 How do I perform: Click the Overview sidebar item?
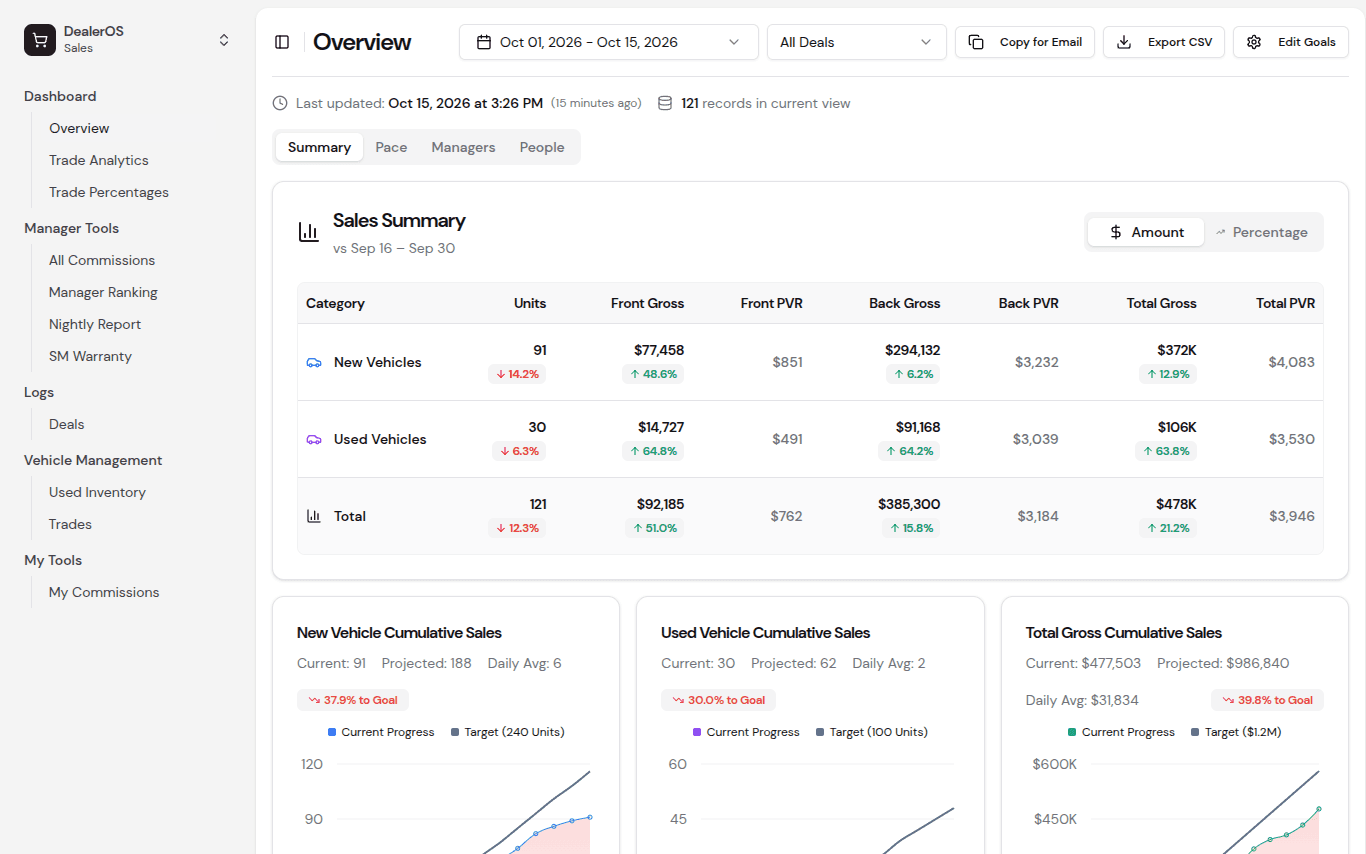click(79, 128)
